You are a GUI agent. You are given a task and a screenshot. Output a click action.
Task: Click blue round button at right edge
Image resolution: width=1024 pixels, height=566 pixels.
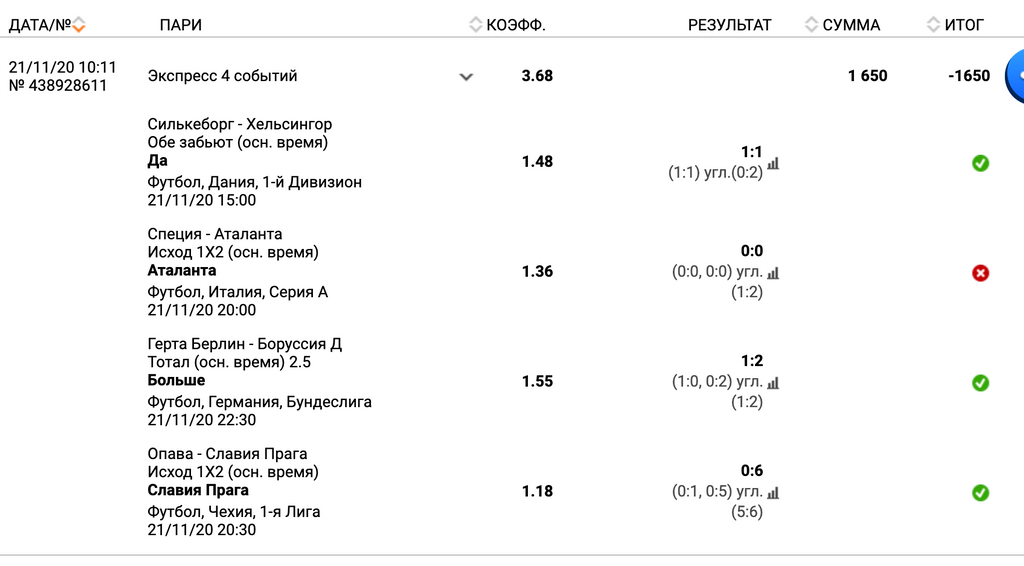[1014, 76]
